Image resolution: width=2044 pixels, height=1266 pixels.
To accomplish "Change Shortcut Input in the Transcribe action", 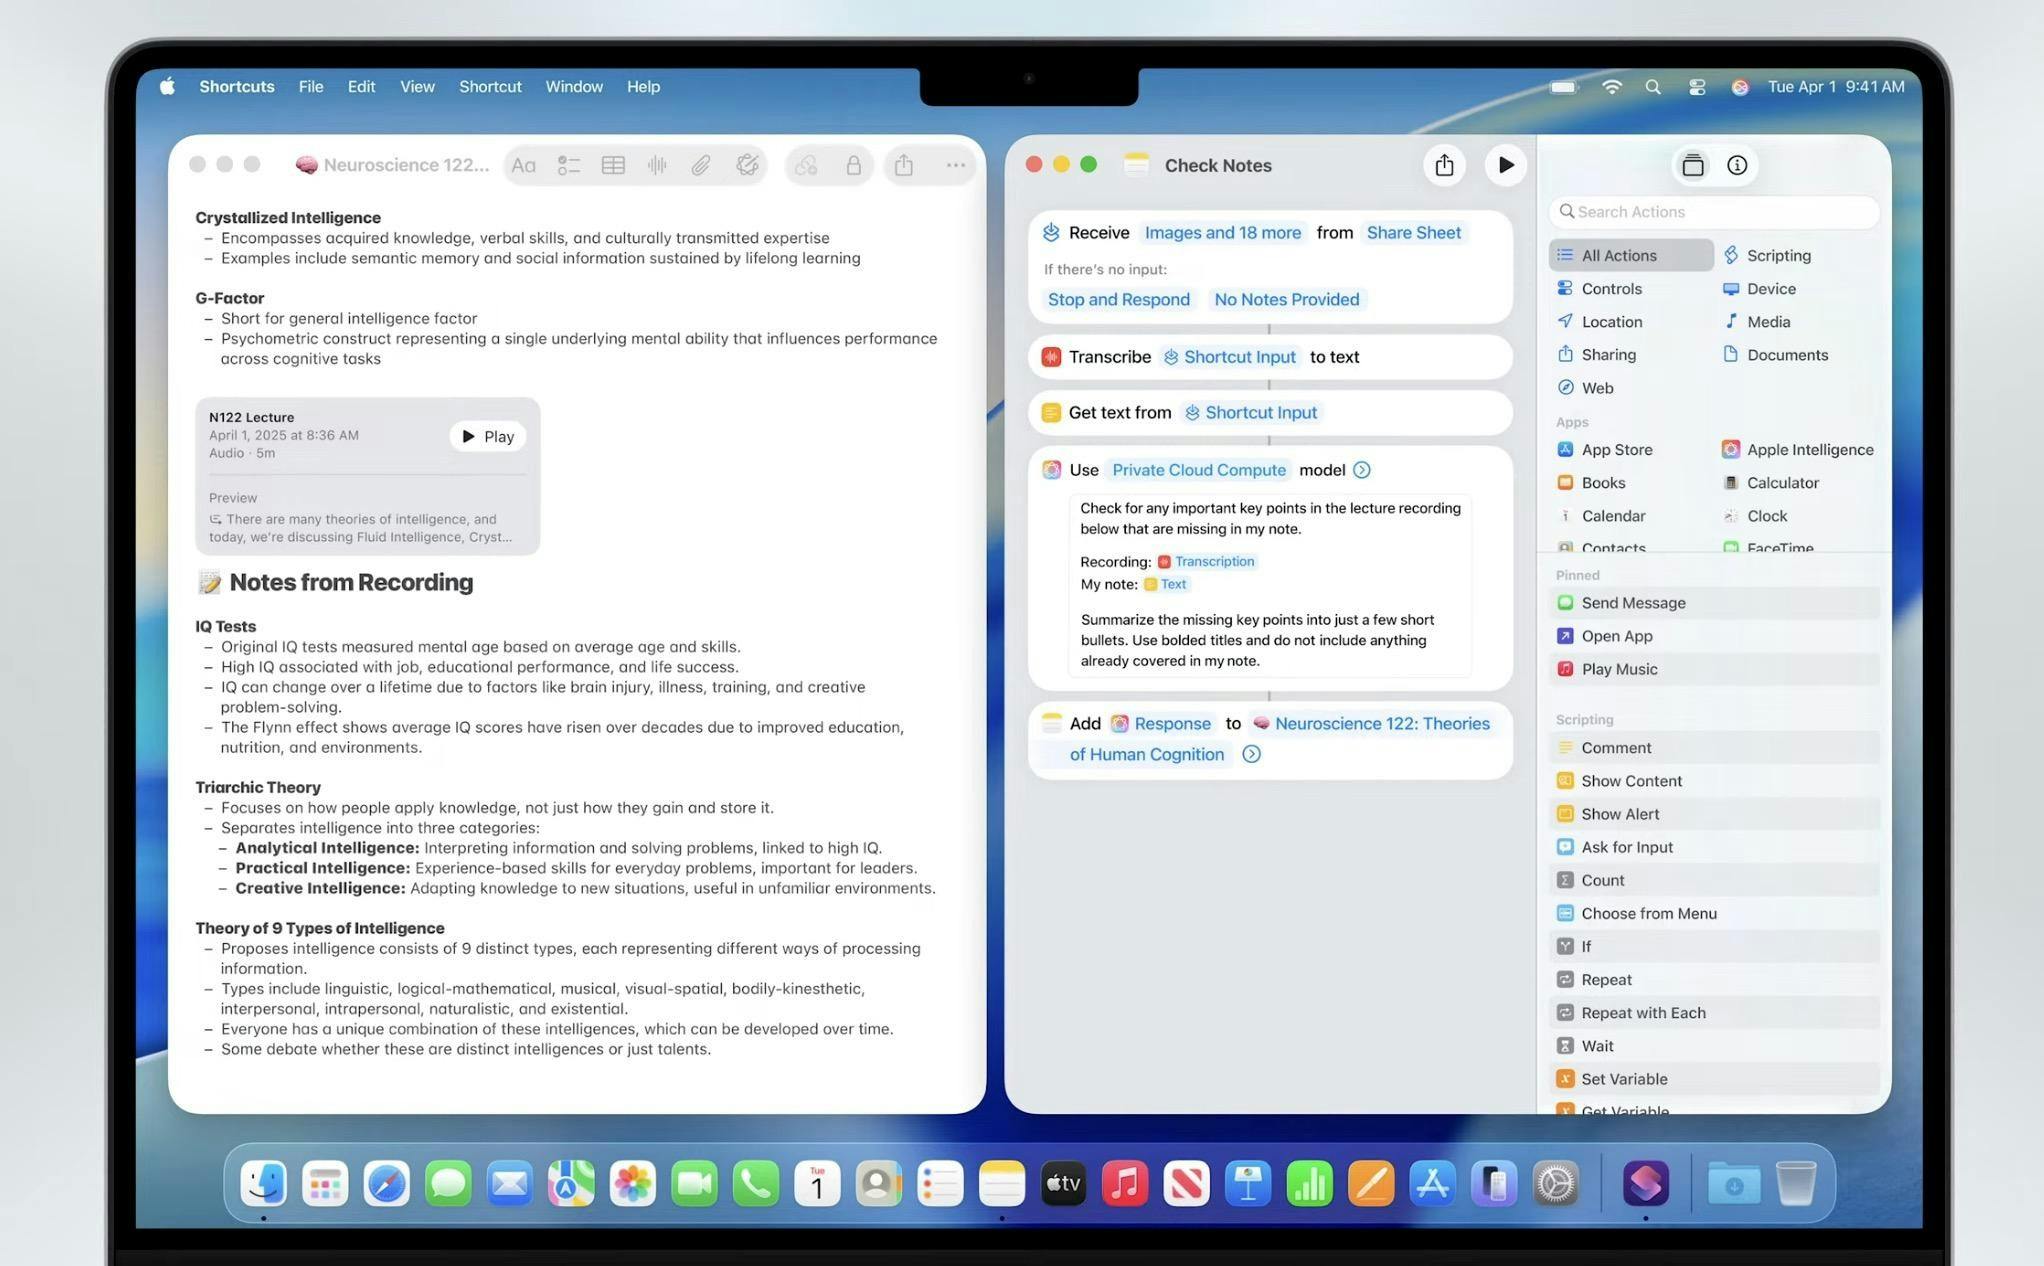I will click(1230, 357).
